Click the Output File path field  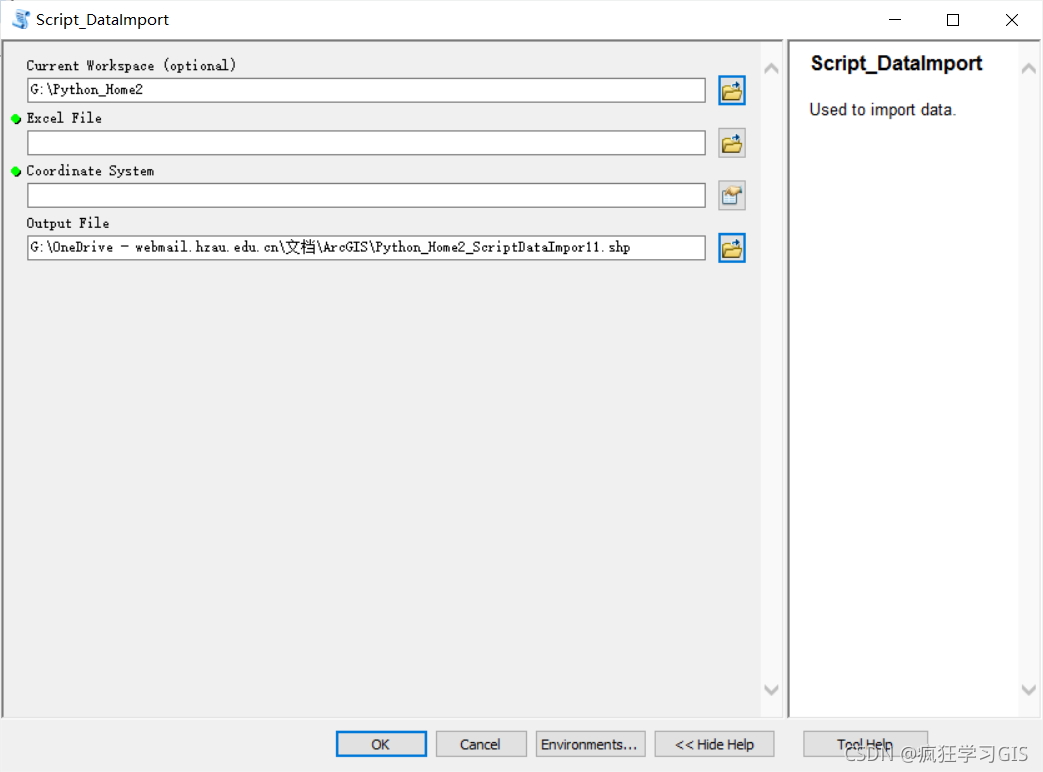(366, 247)
